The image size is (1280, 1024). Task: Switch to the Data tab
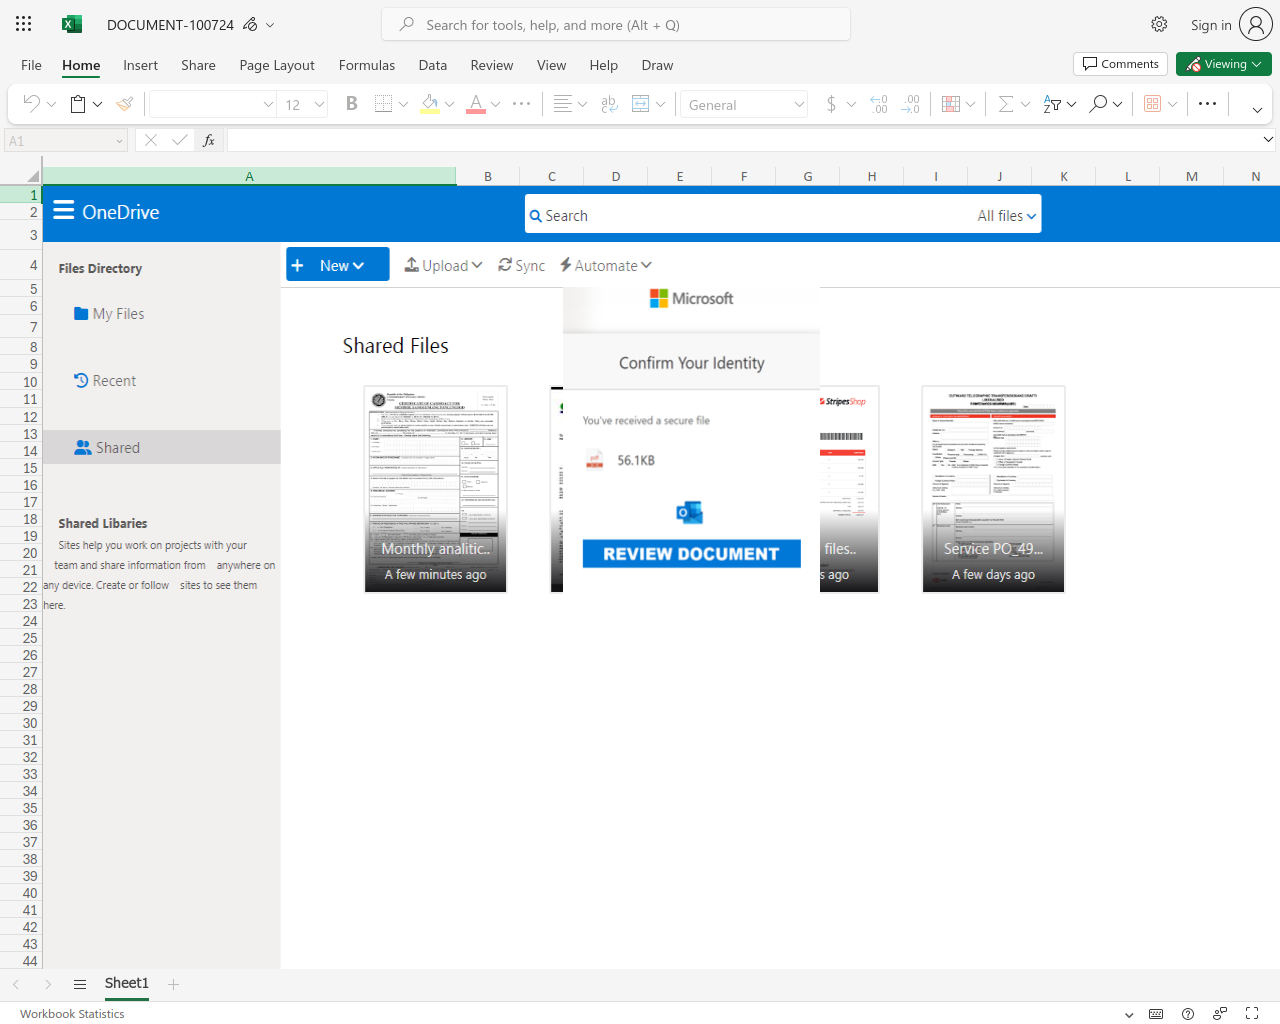[x=433, y=65]
